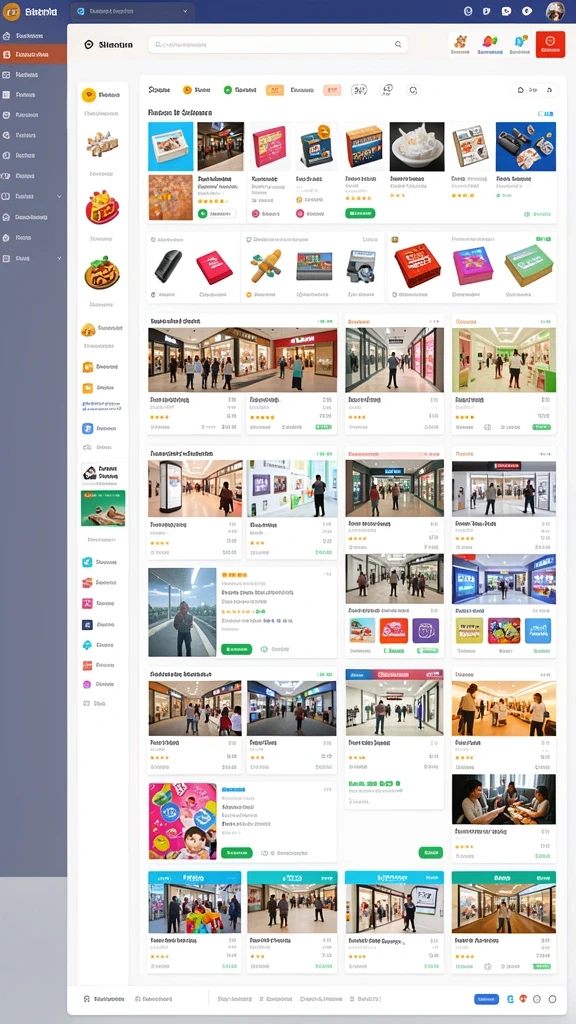
Task: Click green button beside the colorful cartoon poster
Action: coord(236,852)
